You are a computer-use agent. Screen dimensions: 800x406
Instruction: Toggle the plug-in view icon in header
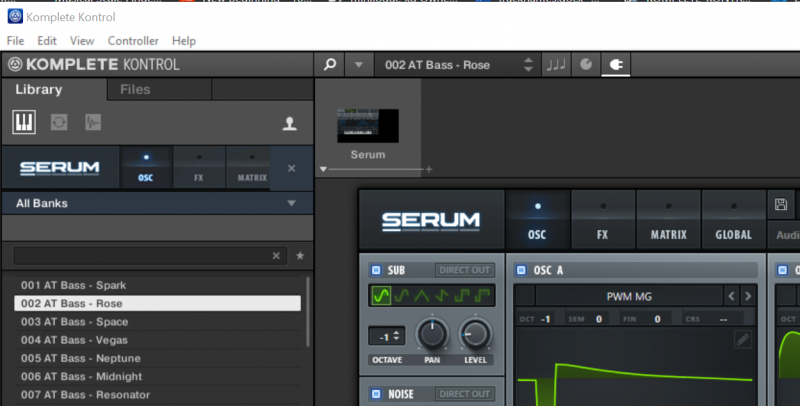[x=616, y=64]
